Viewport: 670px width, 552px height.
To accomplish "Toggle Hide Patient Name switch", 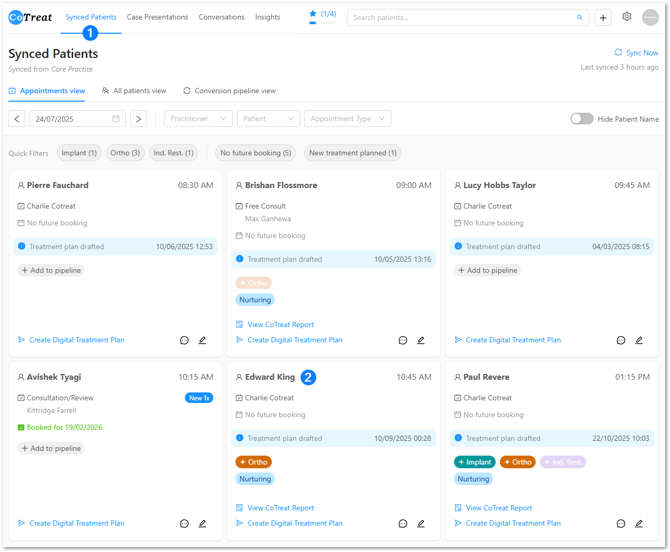I will 581,119.
